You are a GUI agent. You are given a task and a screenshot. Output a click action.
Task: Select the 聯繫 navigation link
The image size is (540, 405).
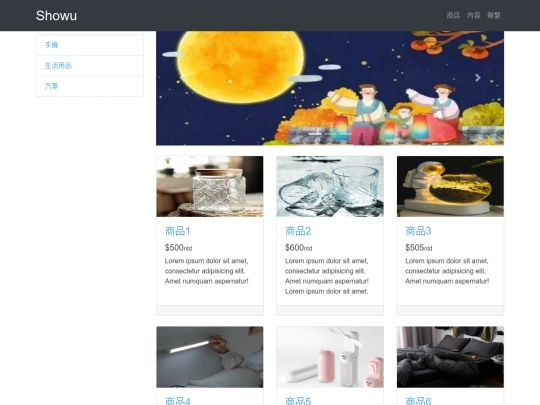coord(494,15)
